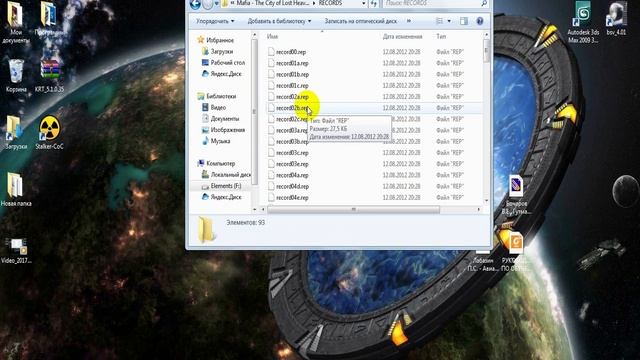Show more toolbar commands chevron
Viewport: 640px width, 360px height.
409,21
